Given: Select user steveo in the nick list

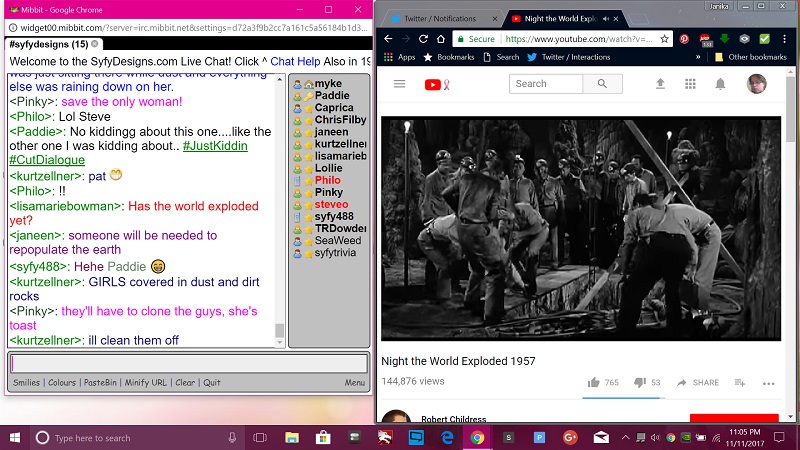Looking at the screenshot, I should pyautogui.click(x=331, y=205).
